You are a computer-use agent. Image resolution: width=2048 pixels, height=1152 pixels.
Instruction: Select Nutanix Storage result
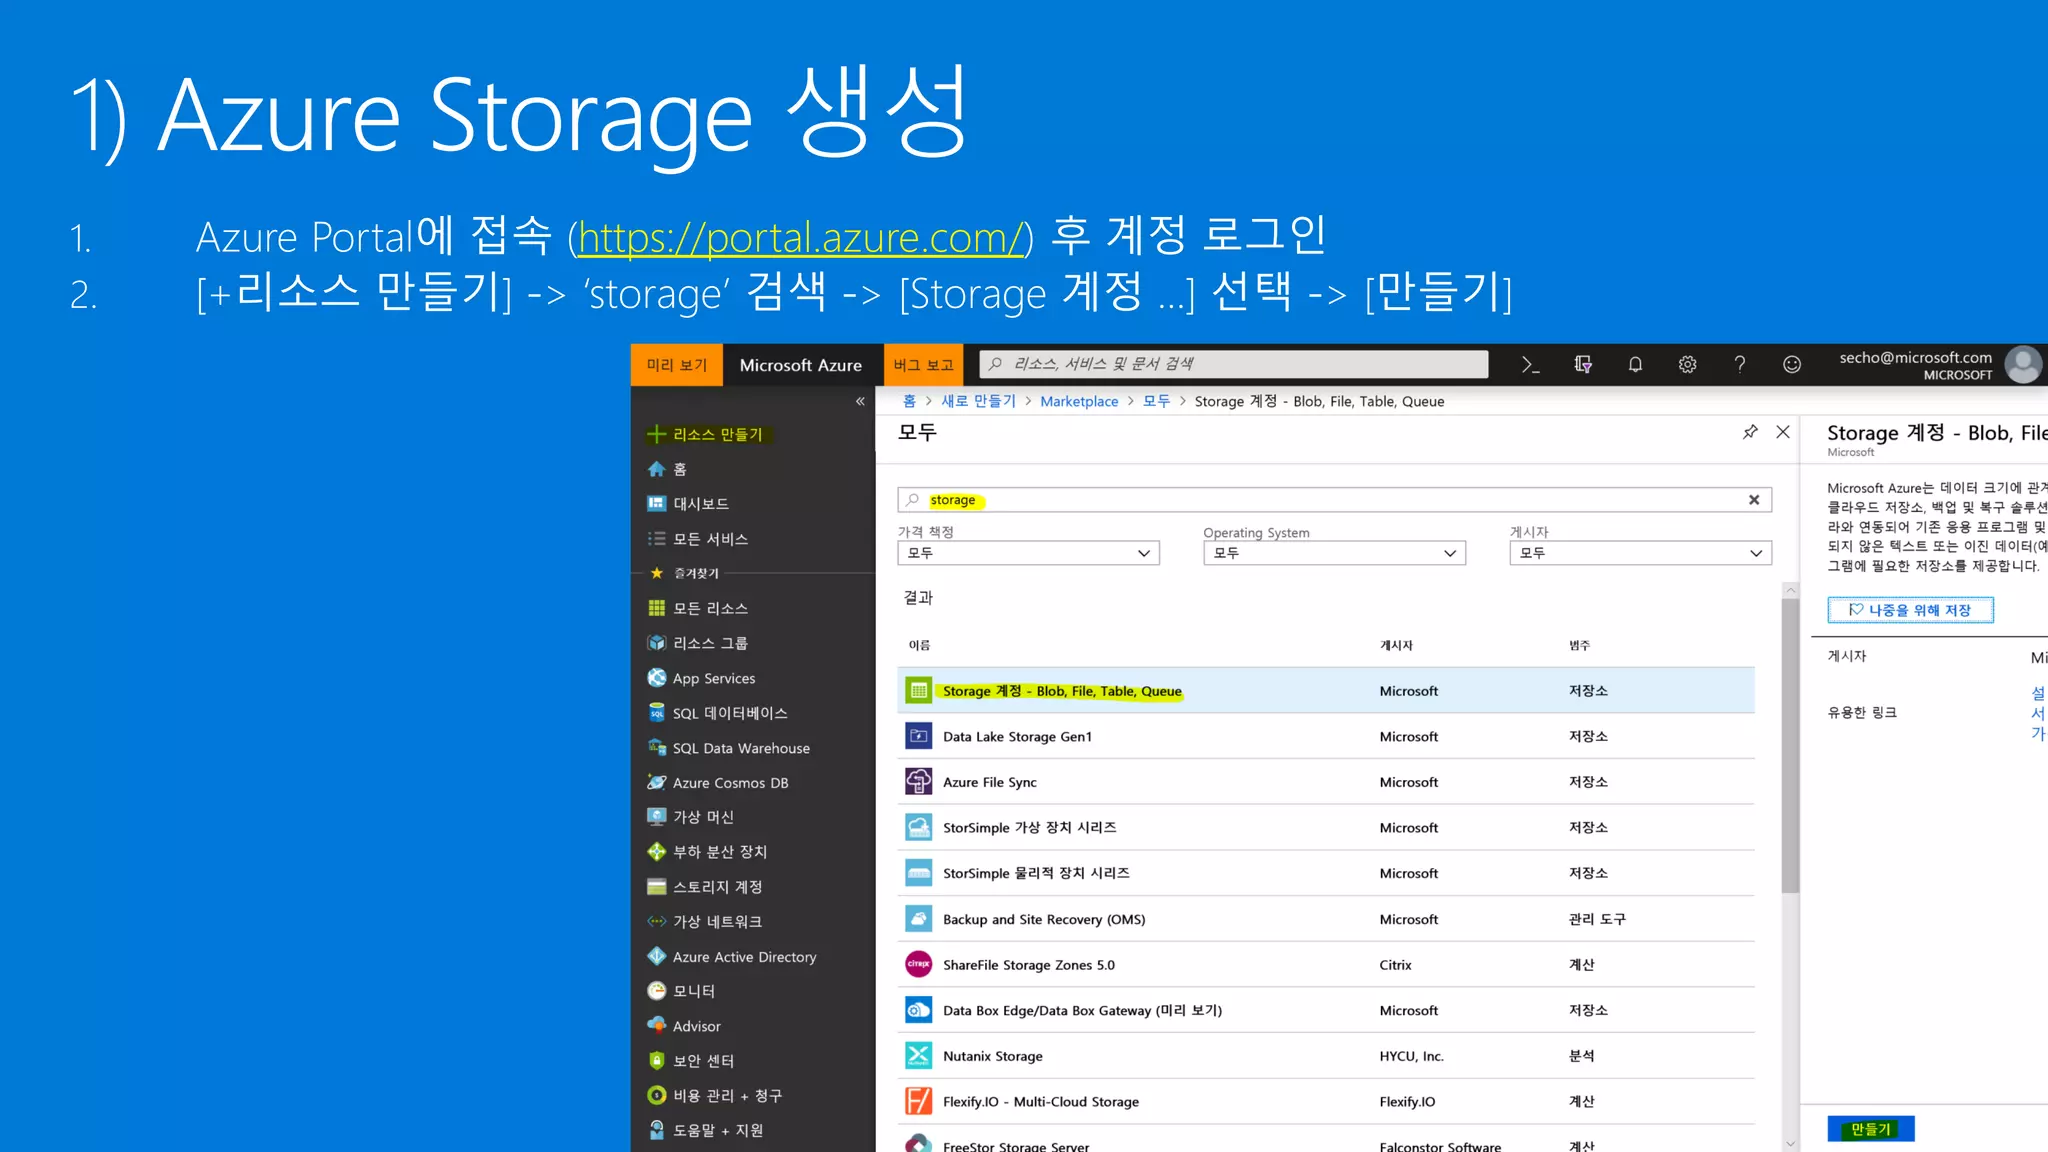[x=1326, y=1056]
